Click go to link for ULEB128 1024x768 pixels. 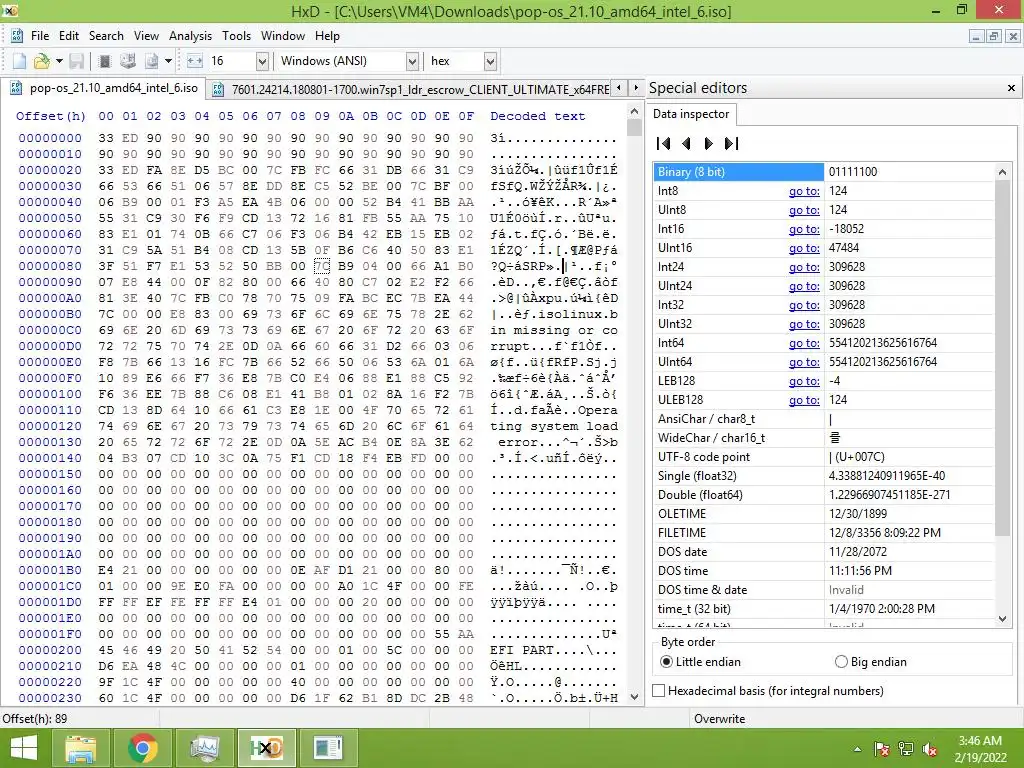click(804, 400)
